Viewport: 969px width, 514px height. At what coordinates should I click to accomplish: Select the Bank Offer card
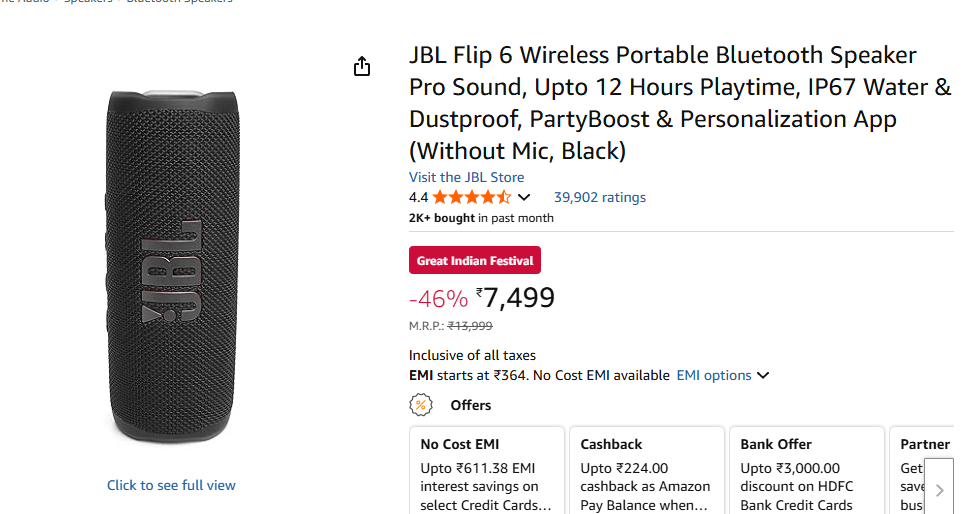[806, 471]
